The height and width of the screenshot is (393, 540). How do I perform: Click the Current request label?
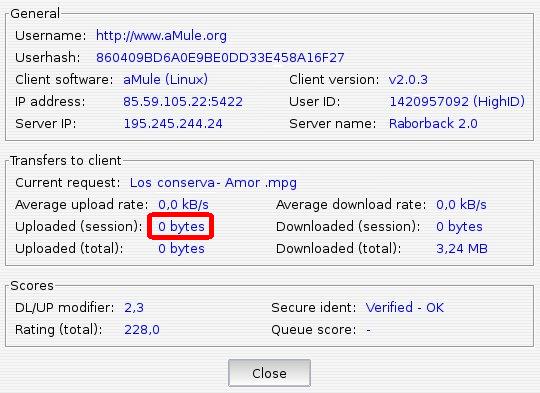(x=68, y=183)
